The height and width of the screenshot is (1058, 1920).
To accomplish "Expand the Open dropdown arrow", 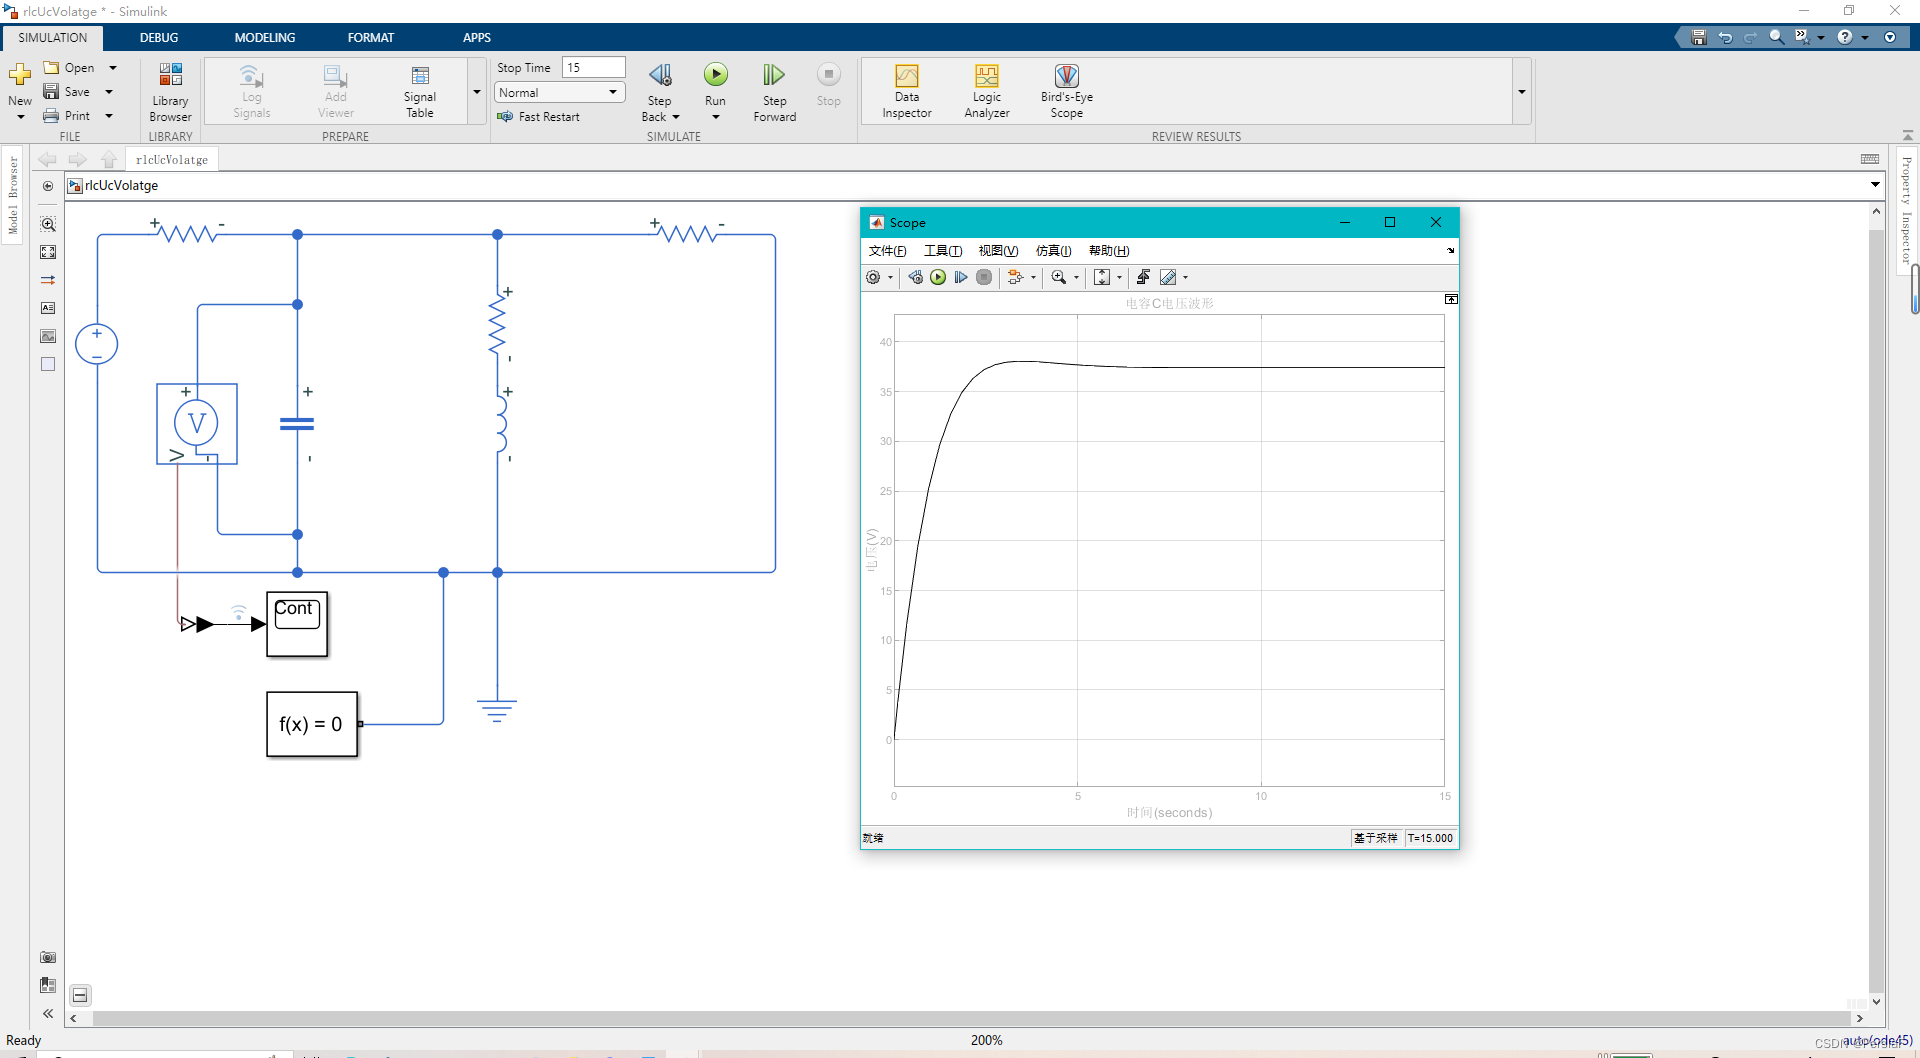I will [x=113, y=68].
